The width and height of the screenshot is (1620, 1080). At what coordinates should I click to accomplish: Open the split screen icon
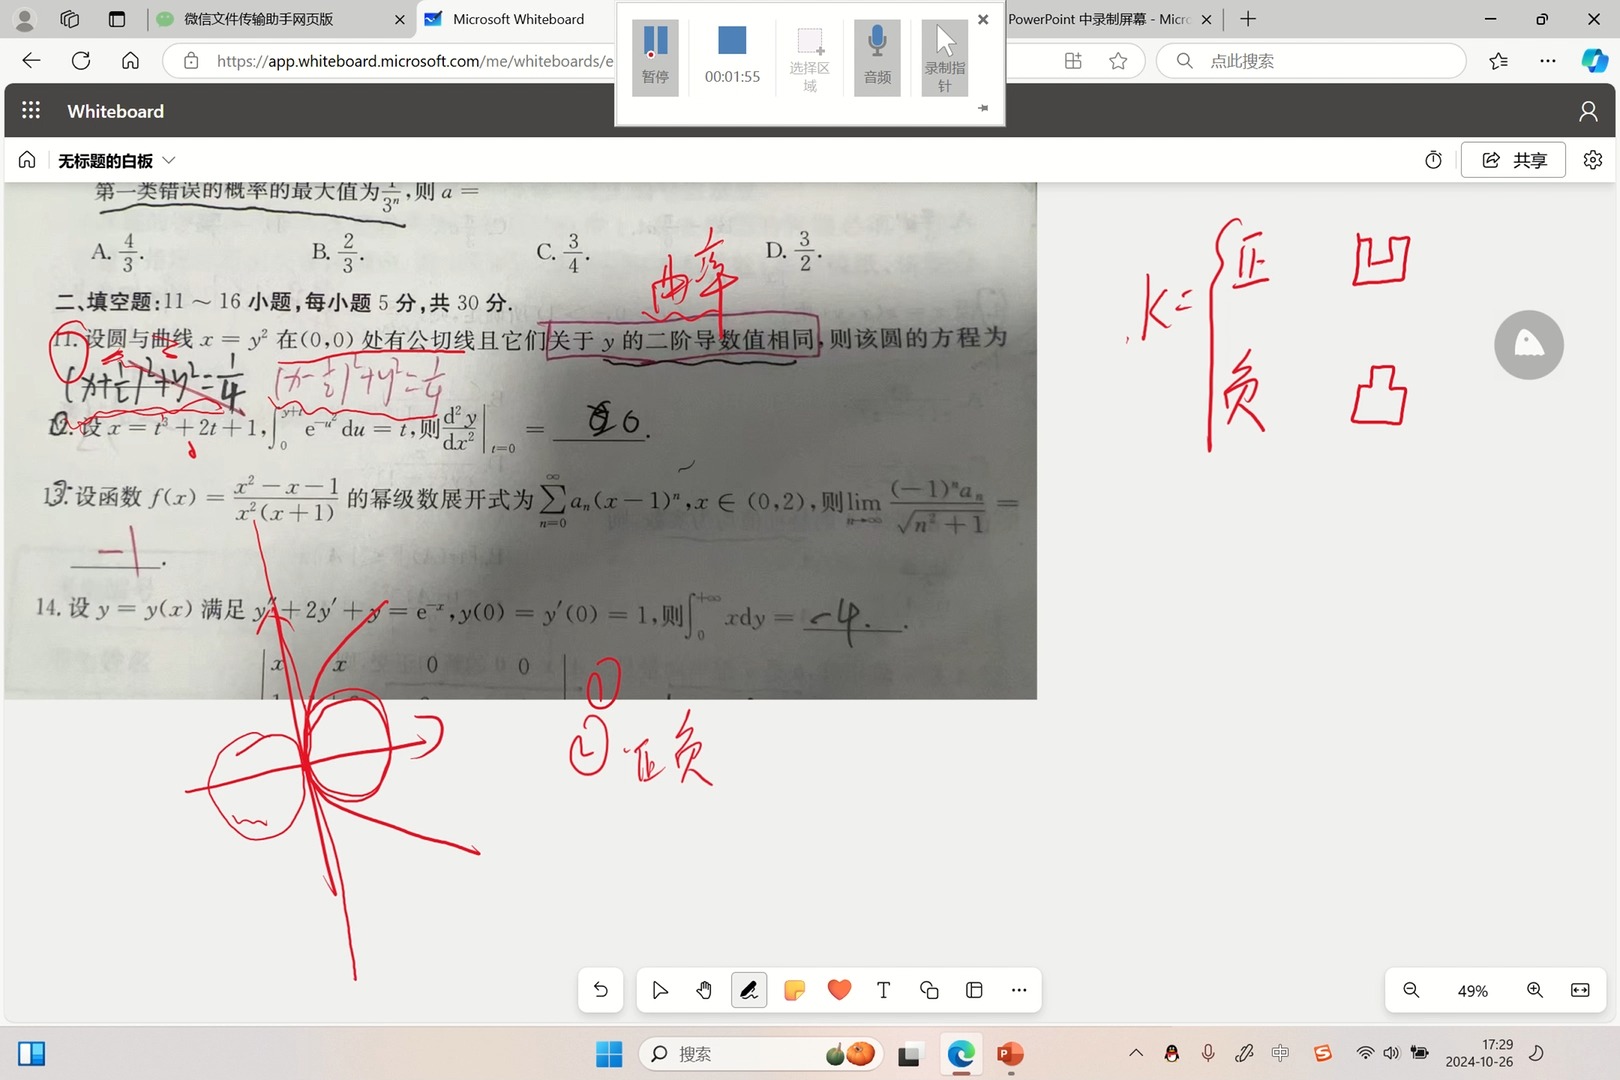point(1073,61)
